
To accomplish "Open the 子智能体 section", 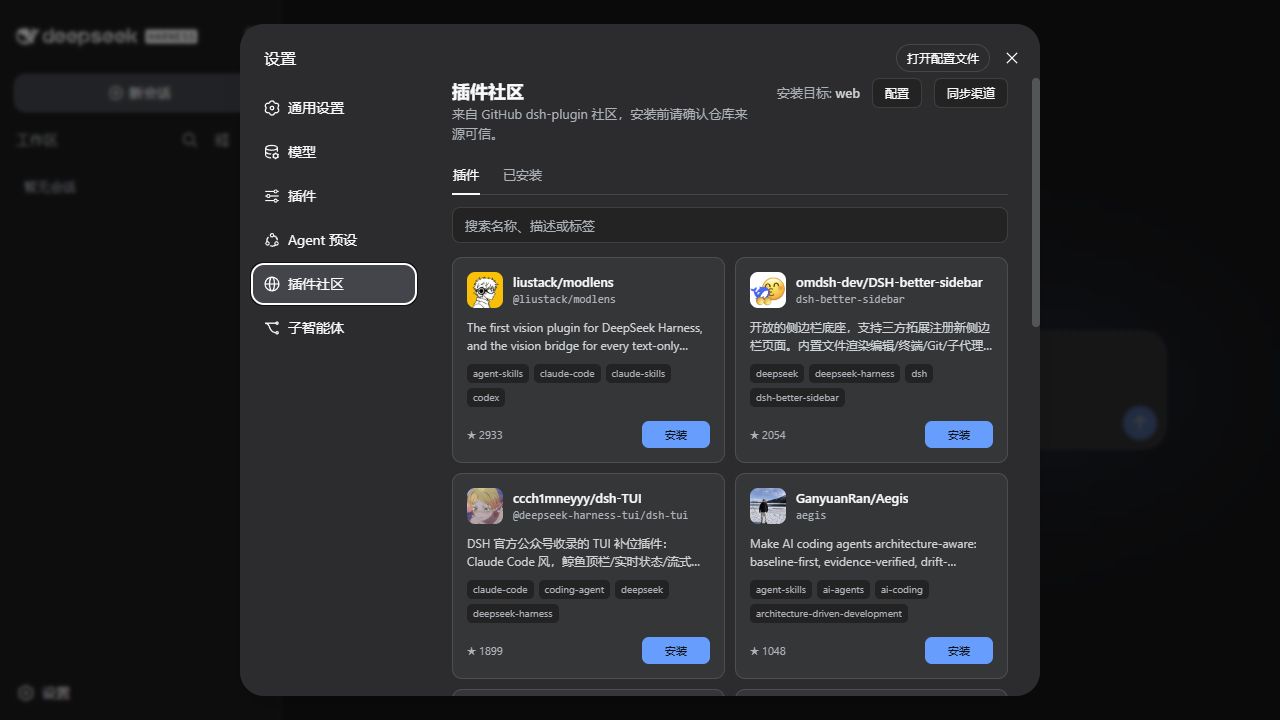I will coord(334,328).
